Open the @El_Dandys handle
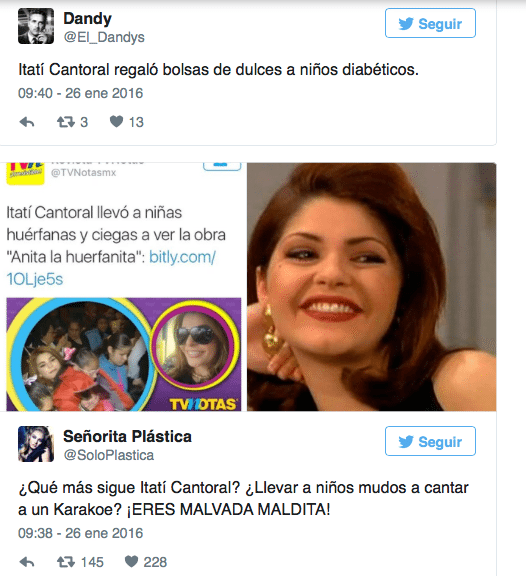The width and height of the screenshot is (526, 576). click(x=104, y=37)
